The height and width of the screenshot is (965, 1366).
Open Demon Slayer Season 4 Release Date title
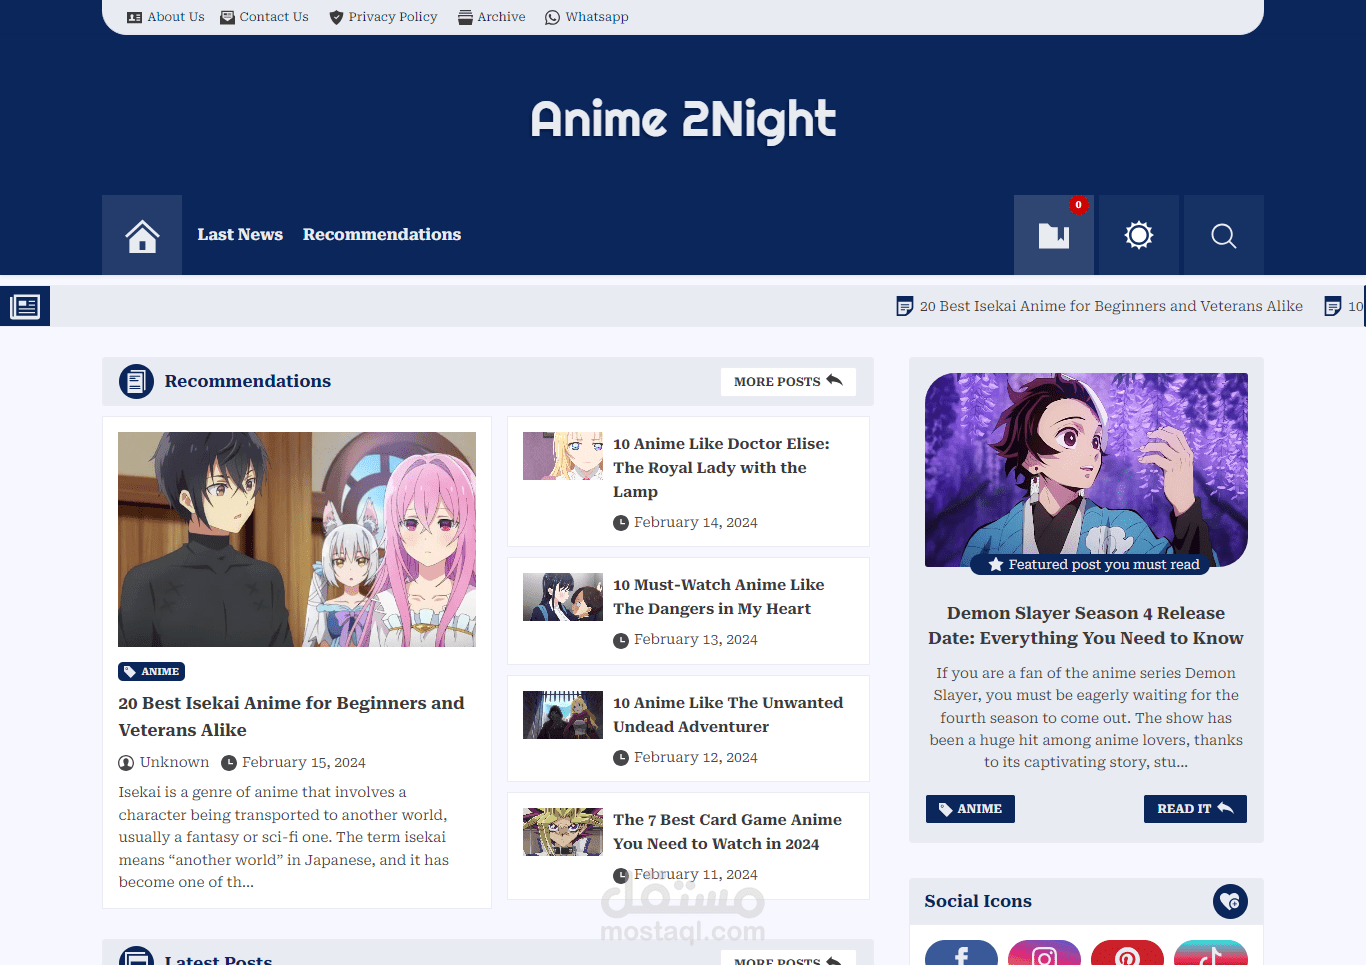tap(1086, 626)
